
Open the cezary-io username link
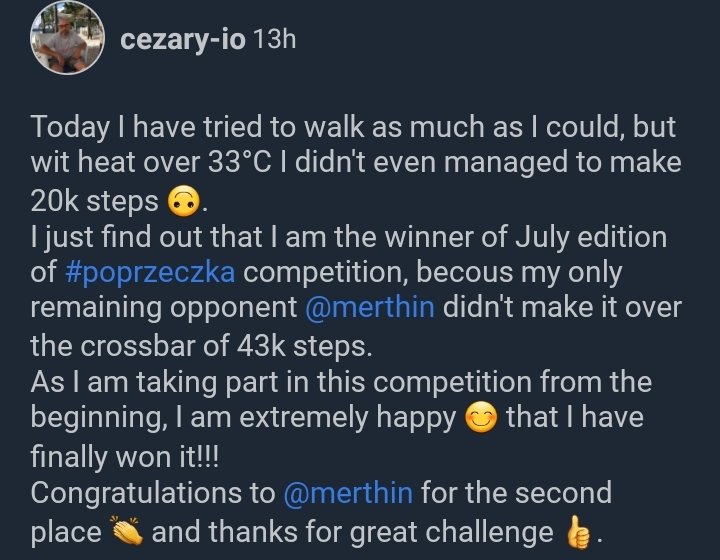(x=183, y=39)
